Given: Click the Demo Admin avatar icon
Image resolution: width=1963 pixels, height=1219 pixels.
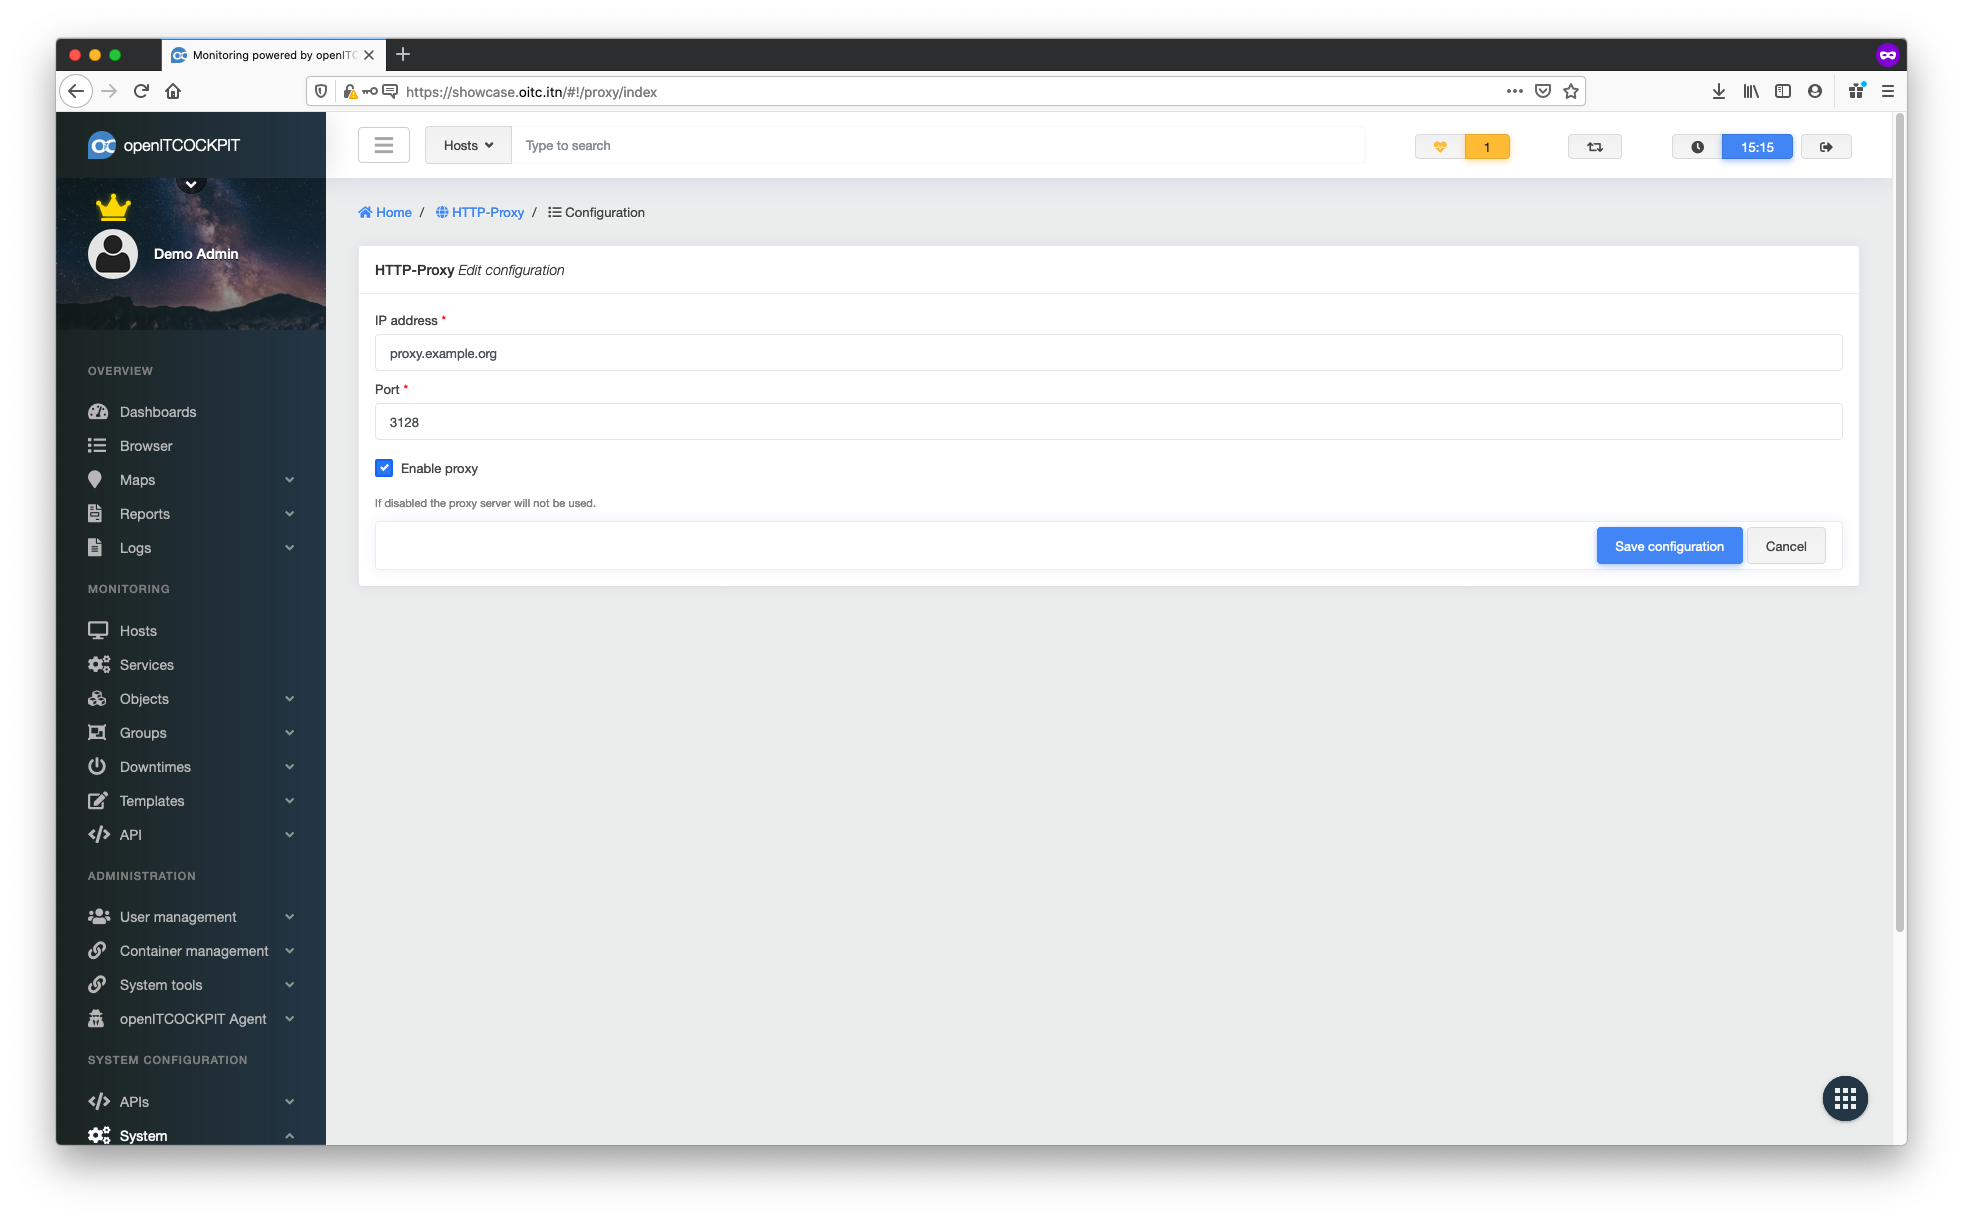Looking at the screenshot, I should point(113,254).
